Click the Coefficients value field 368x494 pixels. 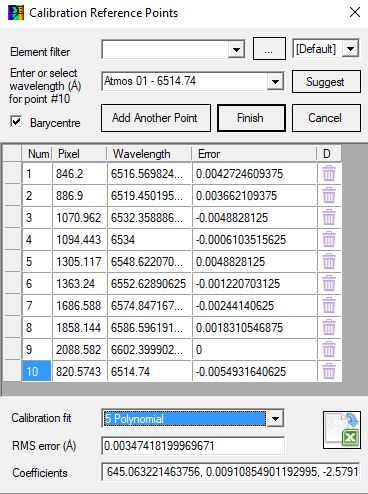coord(231,472)
